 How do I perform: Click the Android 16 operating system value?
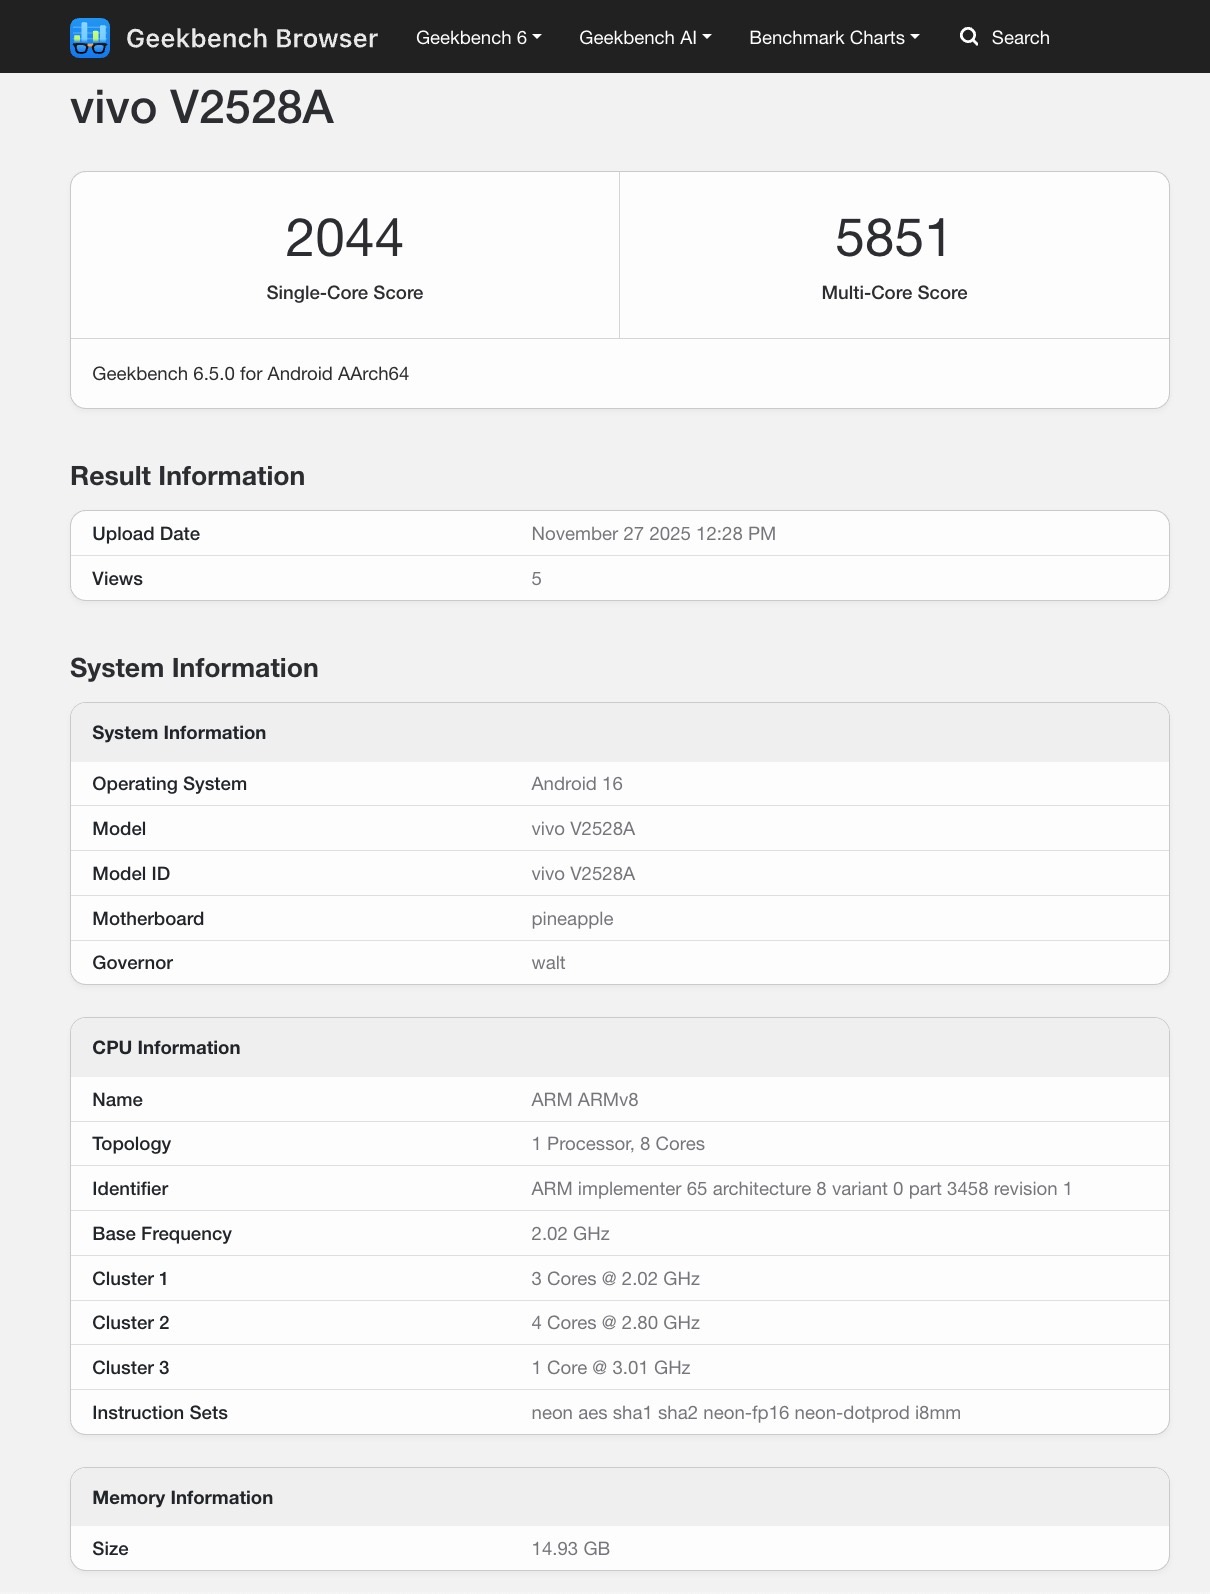click(x=576, y=784)
